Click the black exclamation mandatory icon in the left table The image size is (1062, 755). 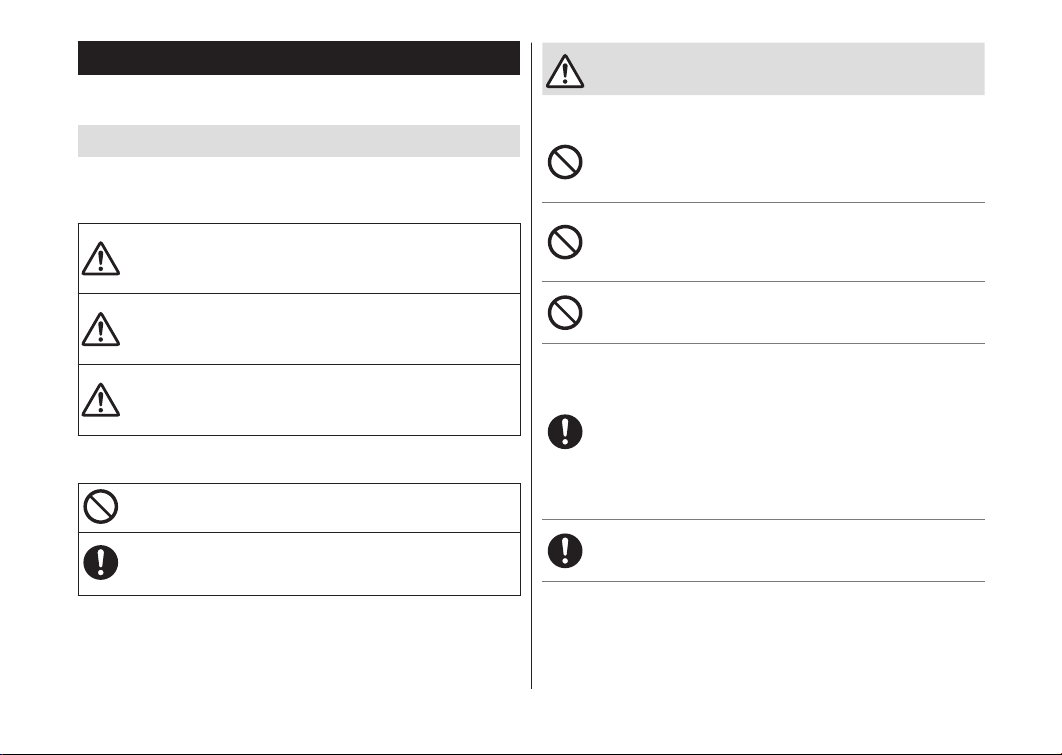tap(101, 563)
